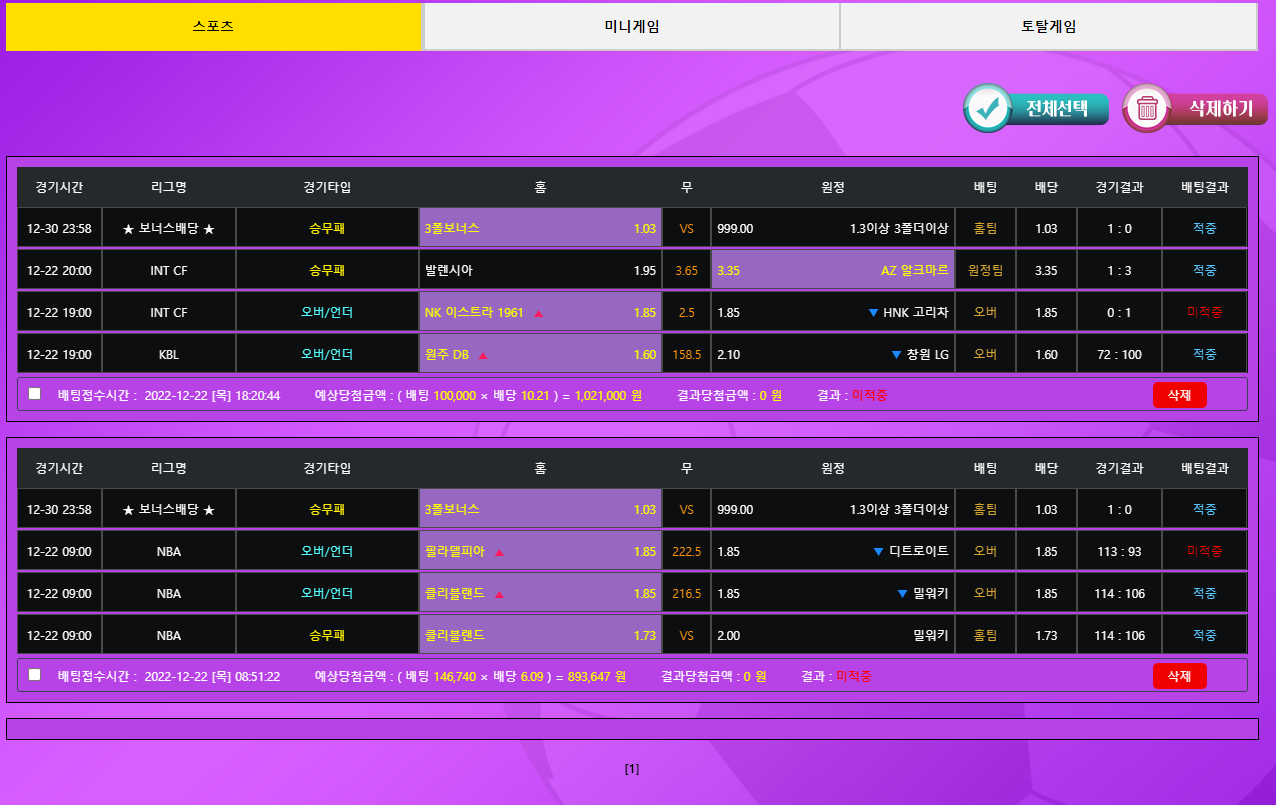Click the AZ 알크마르 away odds cell
Viewport: 1276px width, 805px height.
(x=832, y=270)
